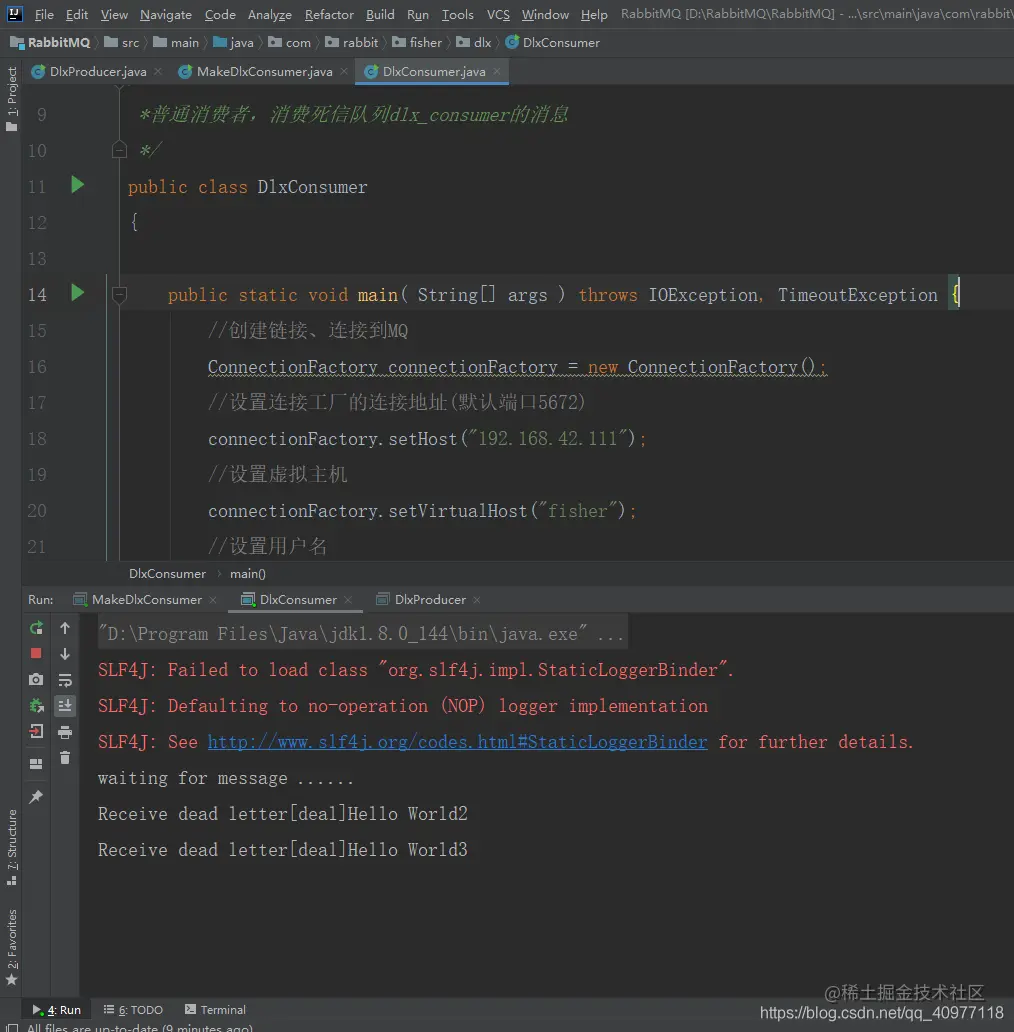This screenshot has height=1032, width=1014.
Task: Toggle soft-wrap in console output
Action: coord(64,680)
